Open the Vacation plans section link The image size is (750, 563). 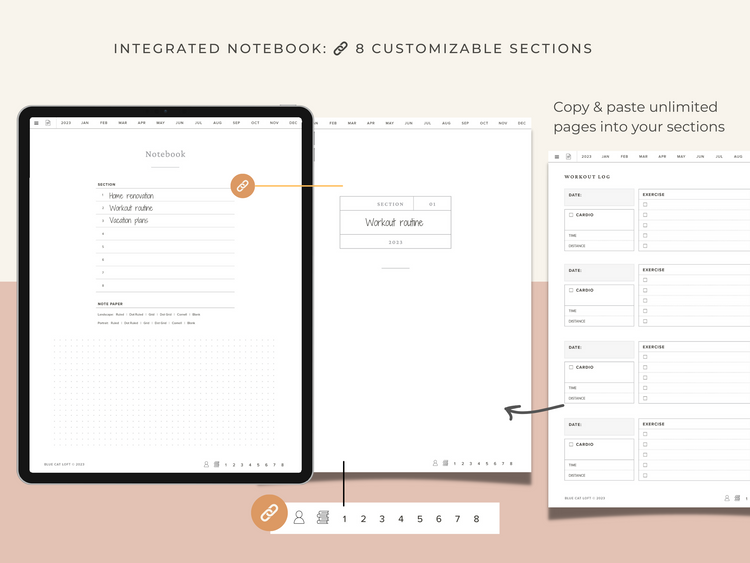pos(128,220)
